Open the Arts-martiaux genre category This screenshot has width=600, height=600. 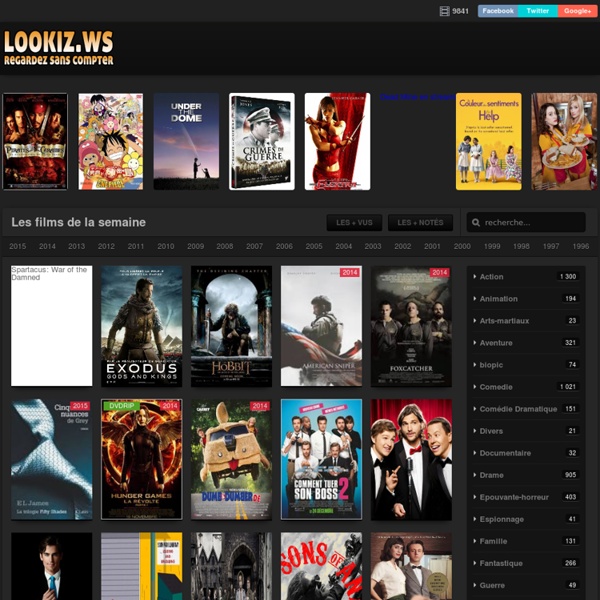[526, 321]
